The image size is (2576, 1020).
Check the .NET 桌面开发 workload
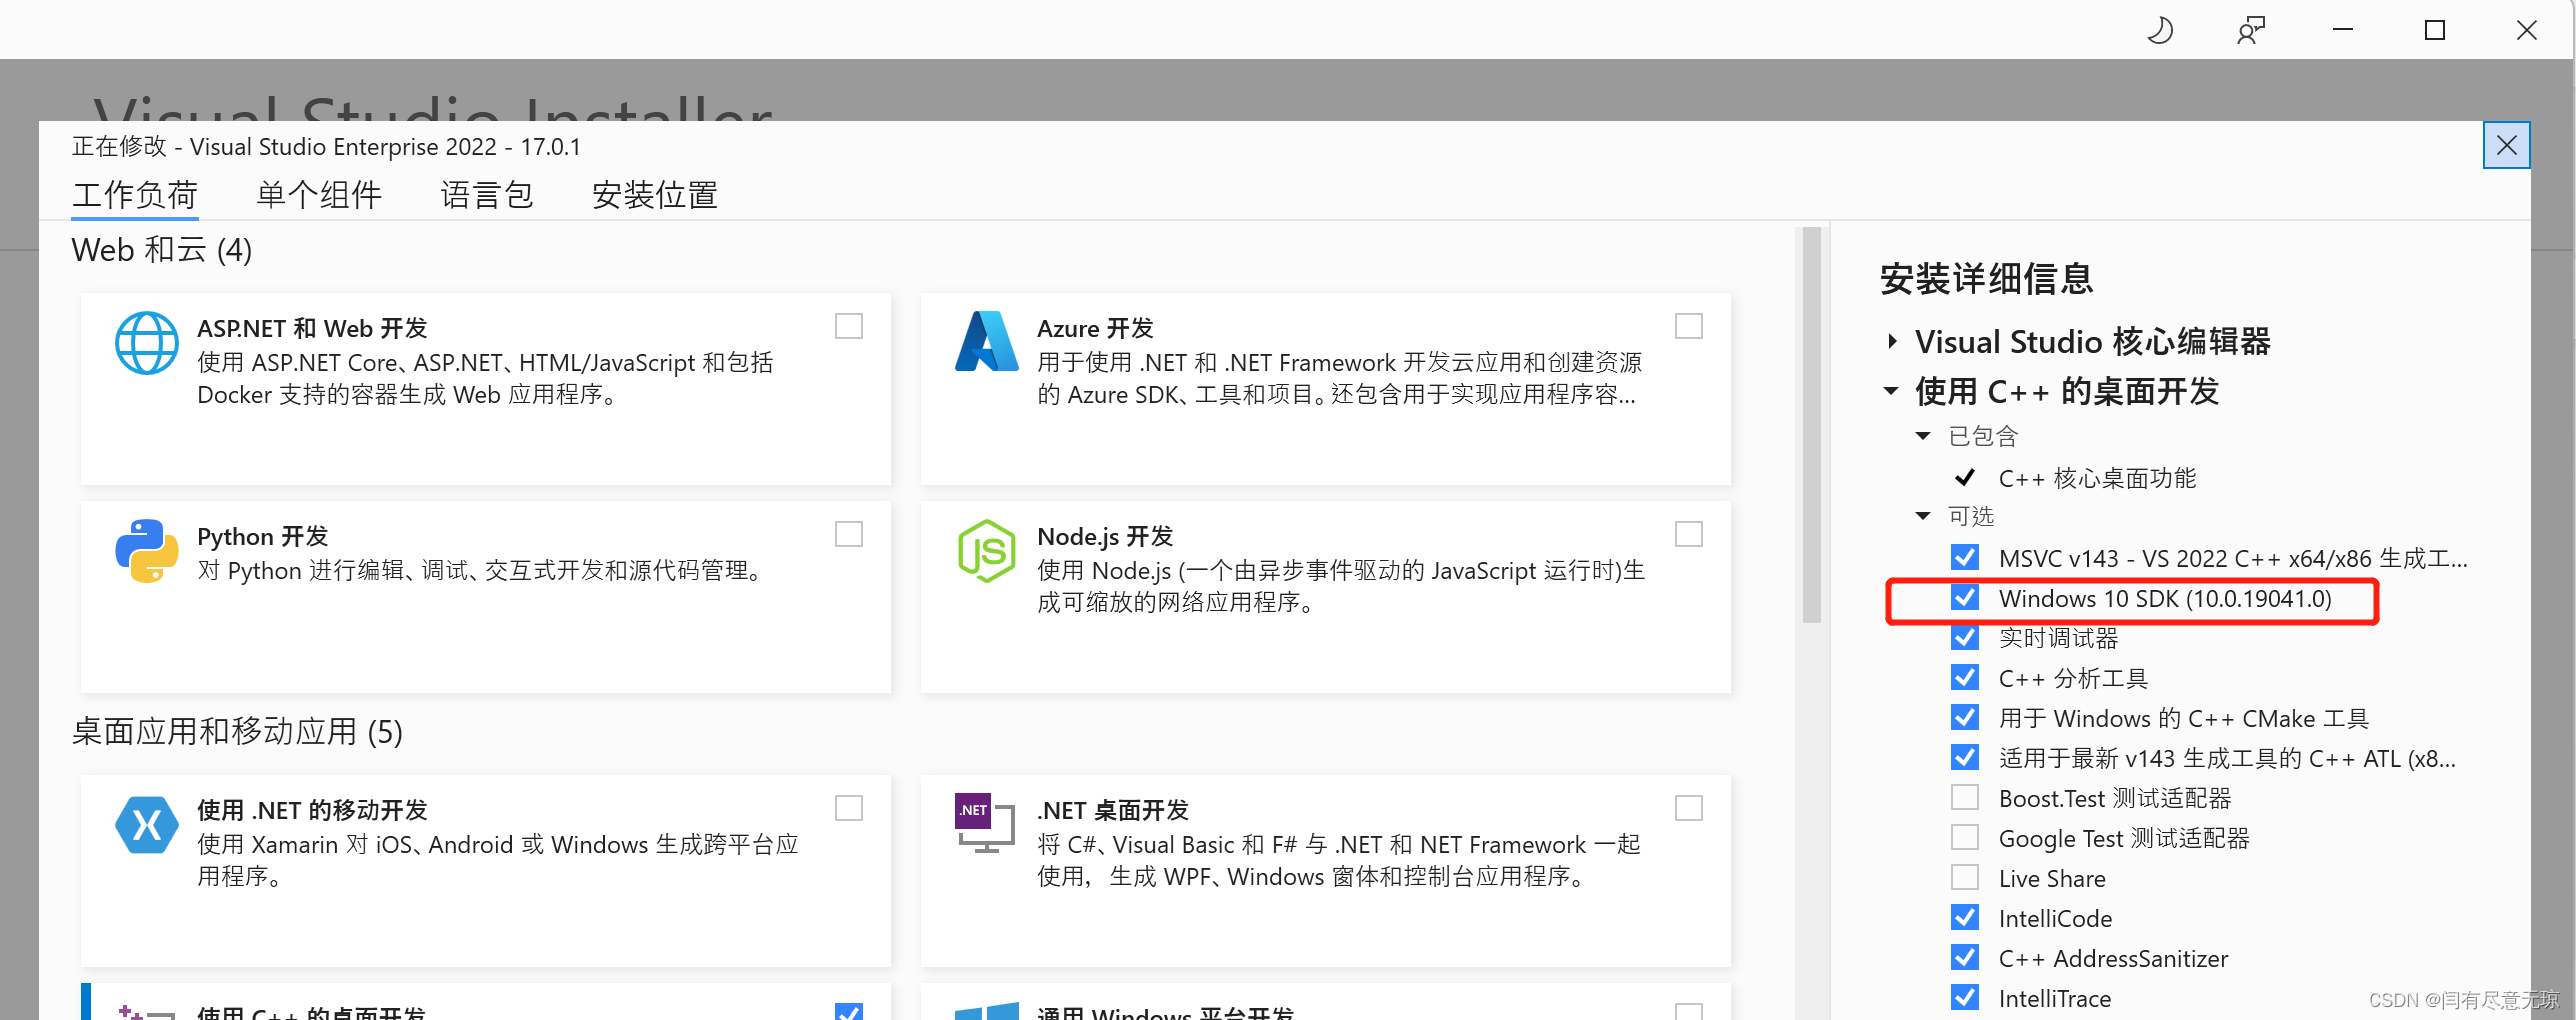[1689, 809]
